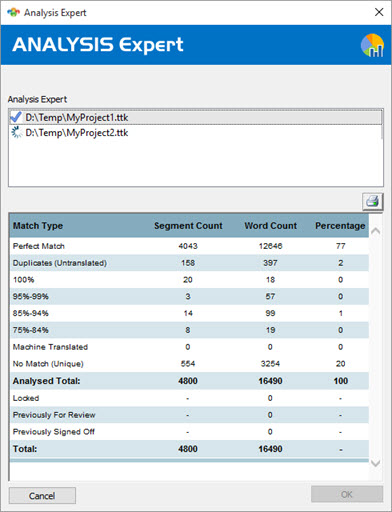This screenshot has height=512, width=392.
Task: Click the Percentage column header
Action: [x=340, y=226]
